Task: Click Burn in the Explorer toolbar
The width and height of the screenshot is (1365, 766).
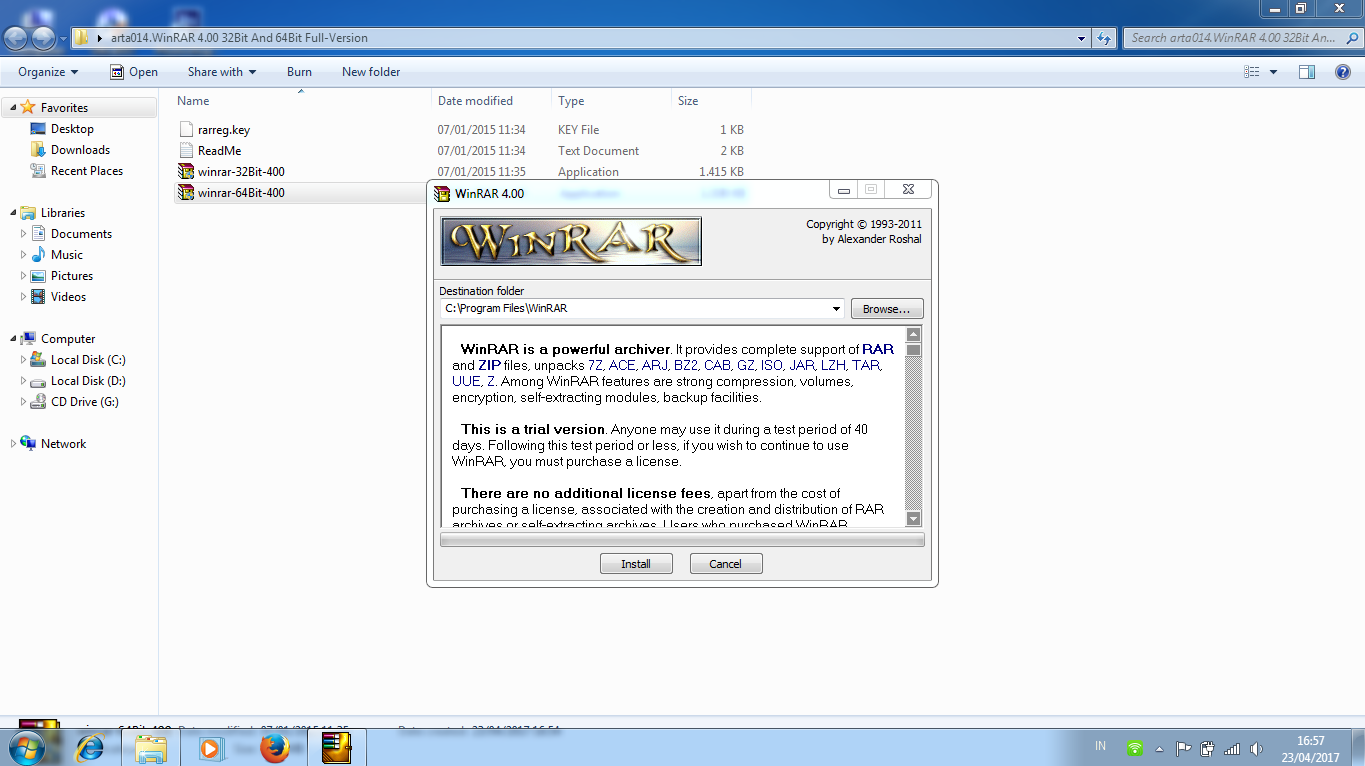Action: coord(299,72)
